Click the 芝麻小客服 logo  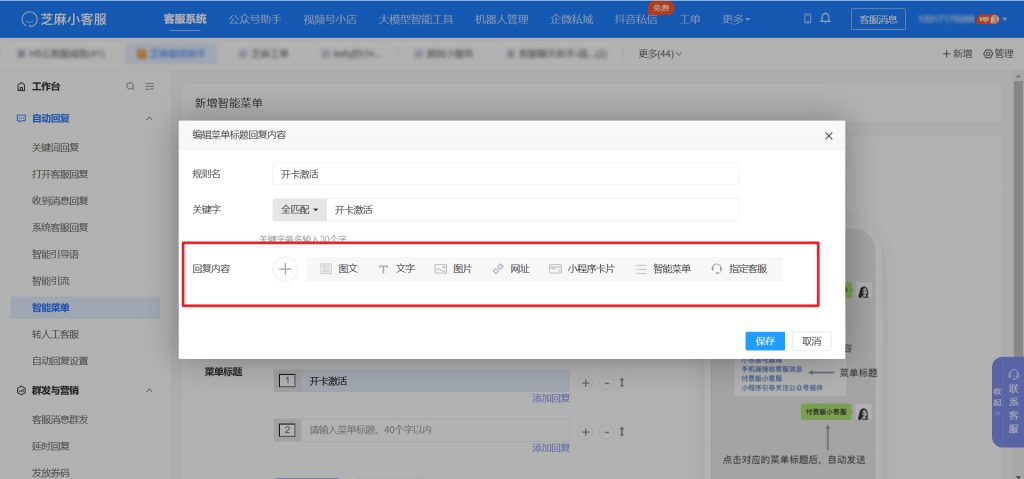pos(64,19)
